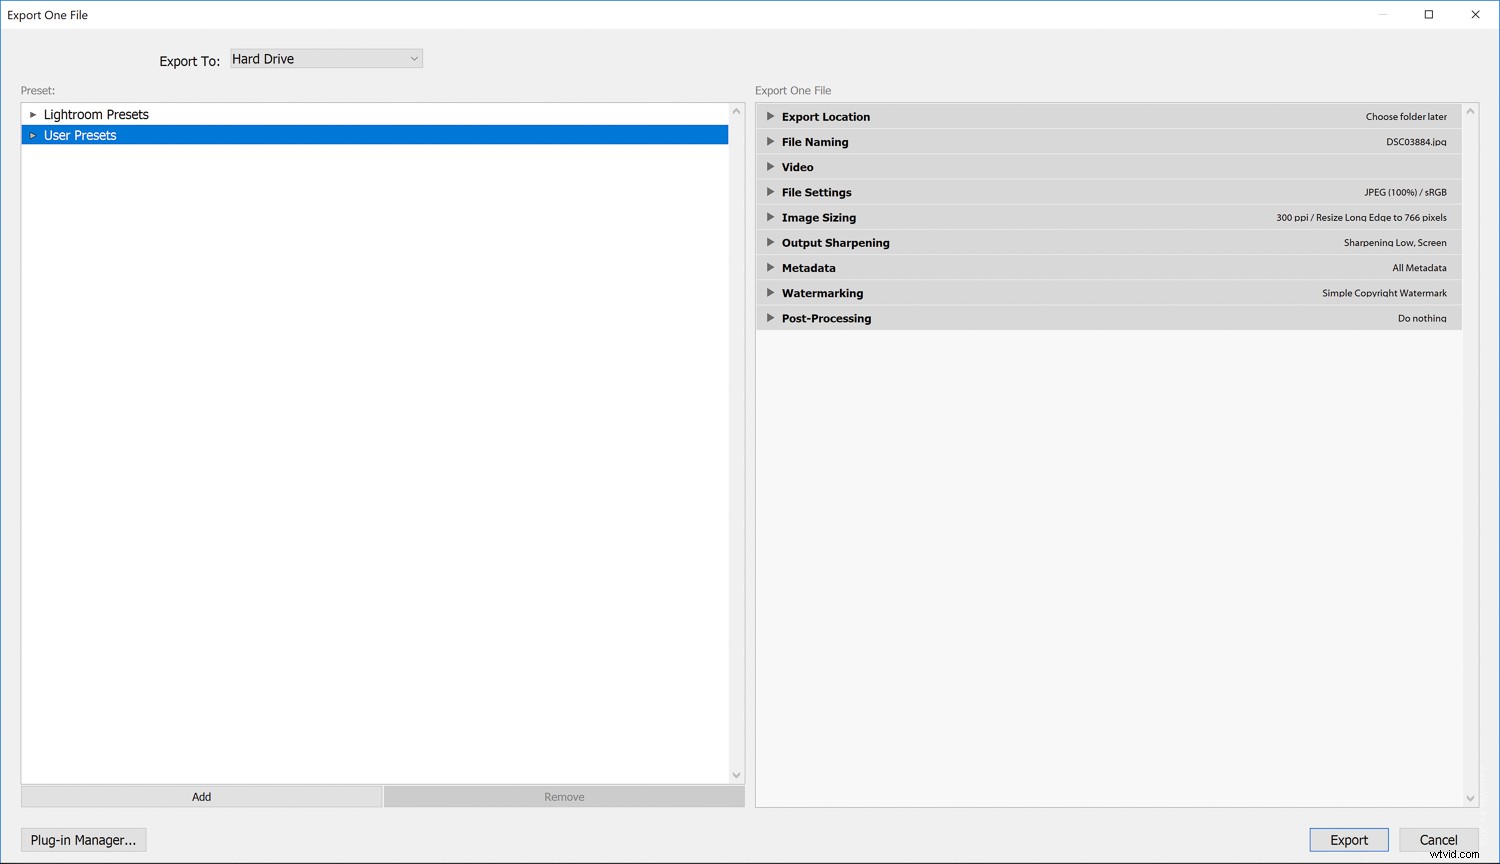Click the export settings scrollbar down arrow
The height and width of the screenshot is (864, 1500).
point(1470,798)
